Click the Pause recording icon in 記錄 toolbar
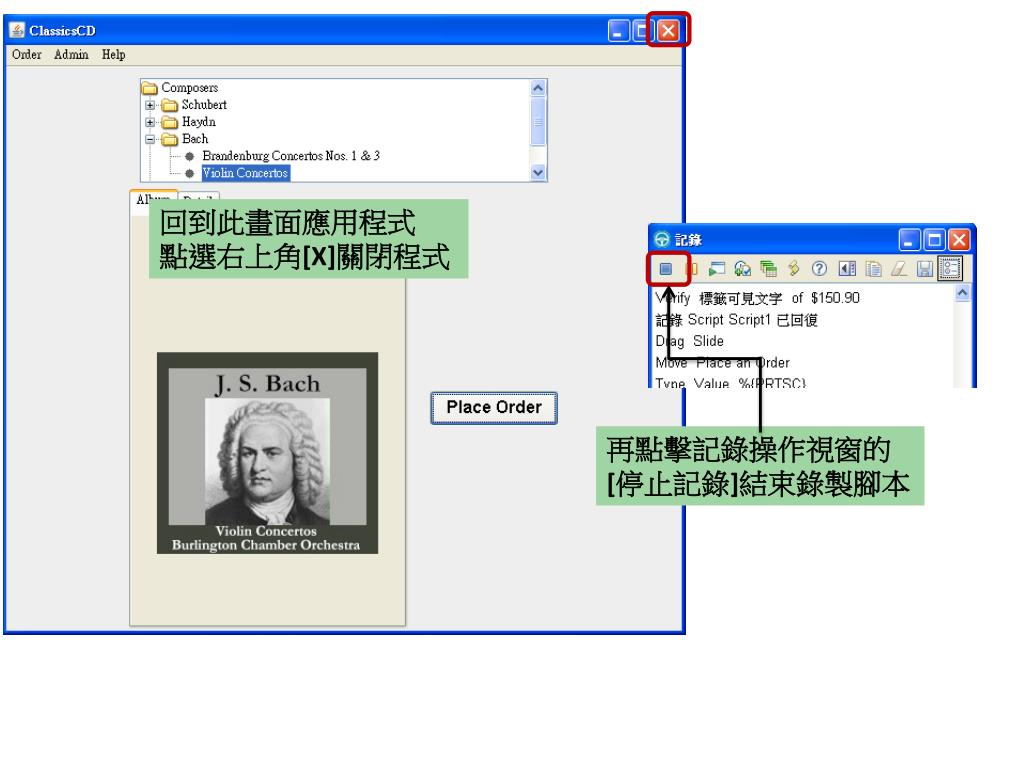This screenshot has width=1024, height=768. (x=692, y=269)
